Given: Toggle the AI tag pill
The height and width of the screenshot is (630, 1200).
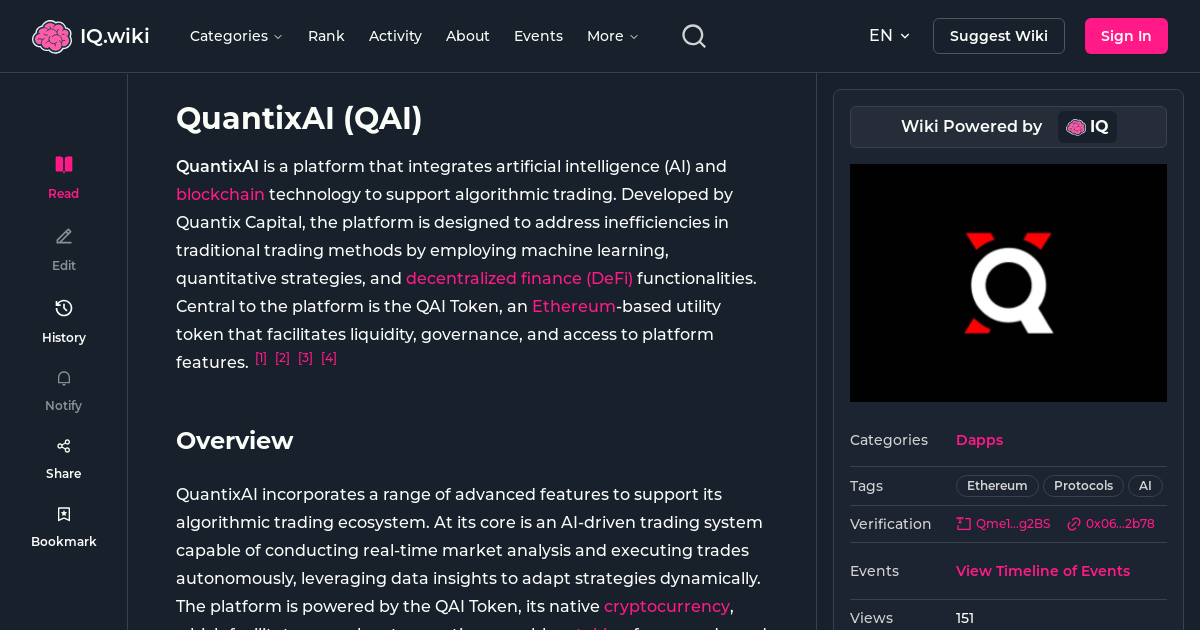Looking at the screenshot, I should 1145,486.
